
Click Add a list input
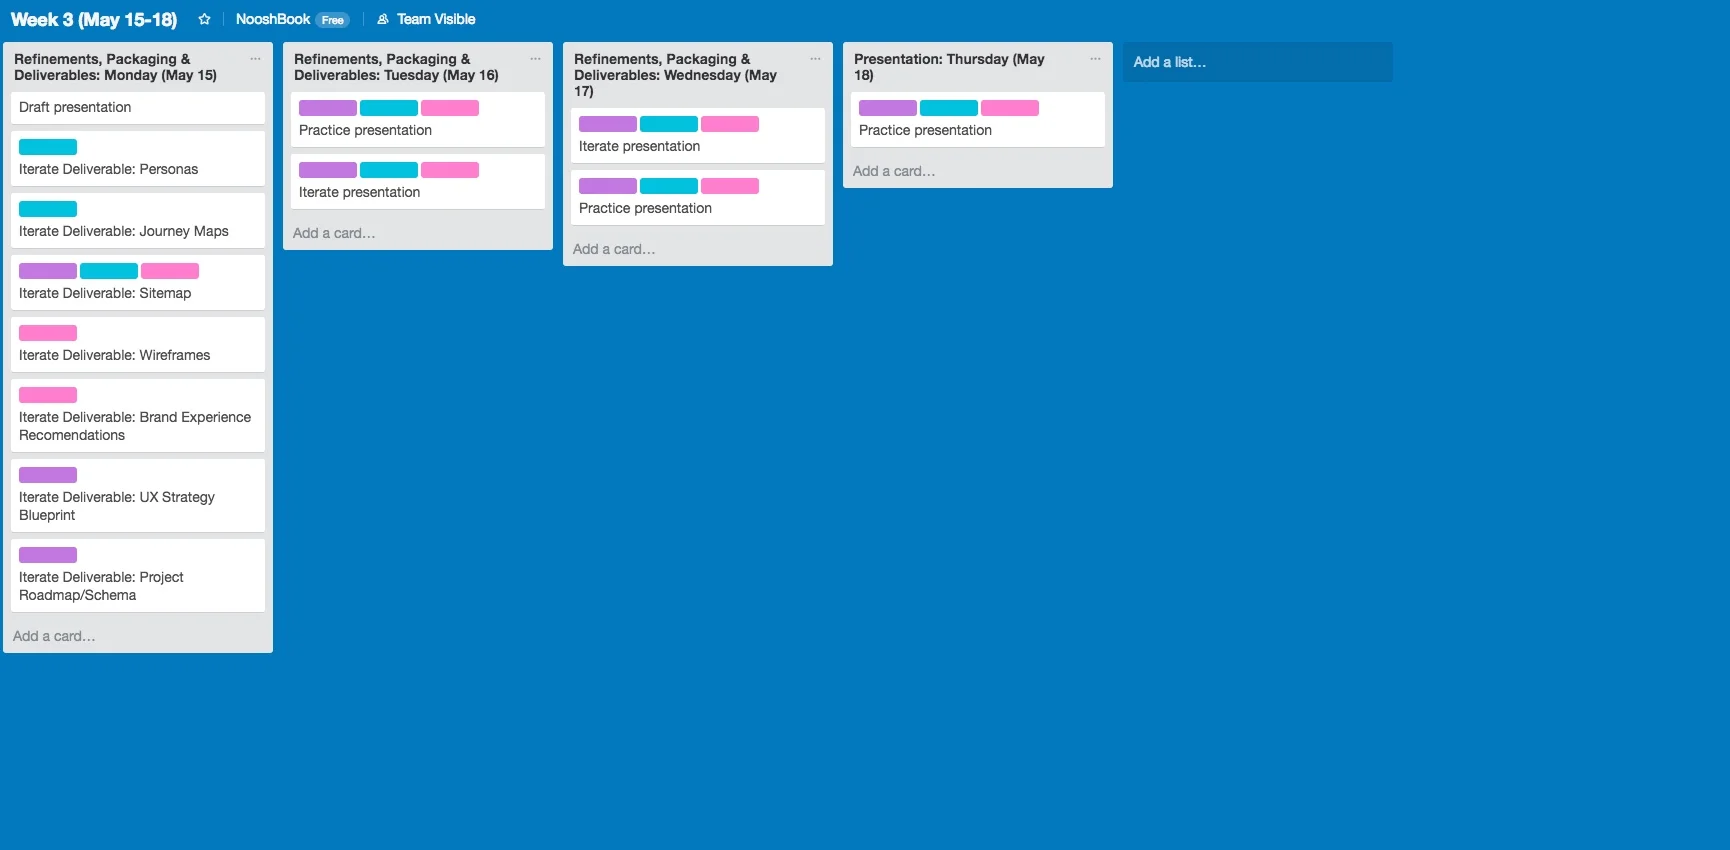[1258, 62]
